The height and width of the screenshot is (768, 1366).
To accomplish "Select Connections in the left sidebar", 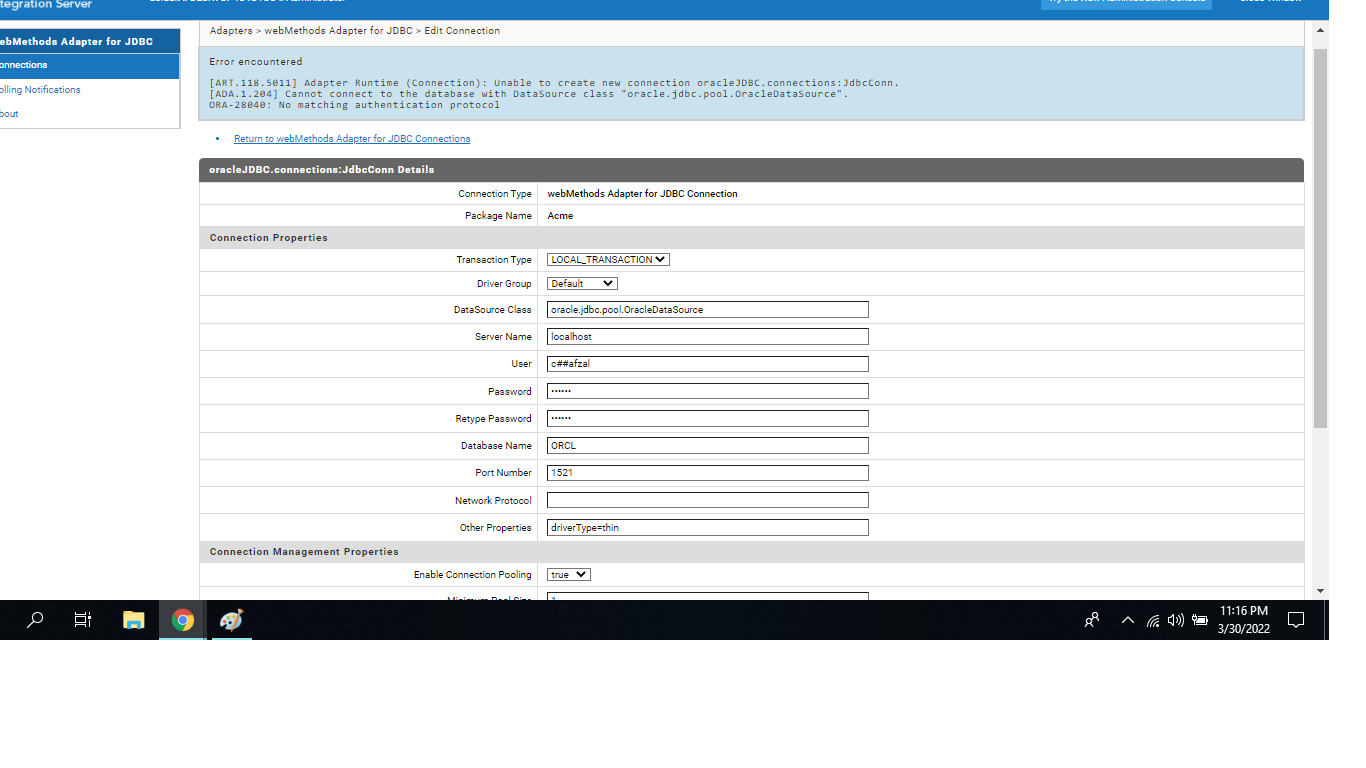I will point(88,65).
